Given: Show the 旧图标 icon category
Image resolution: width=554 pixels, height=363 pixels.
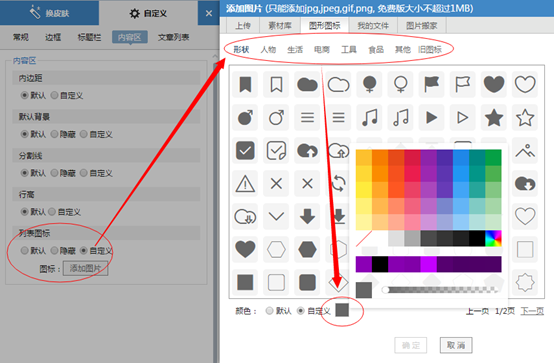Looking at the screenshot, I should pyautogui.click(x=430, y=49).
